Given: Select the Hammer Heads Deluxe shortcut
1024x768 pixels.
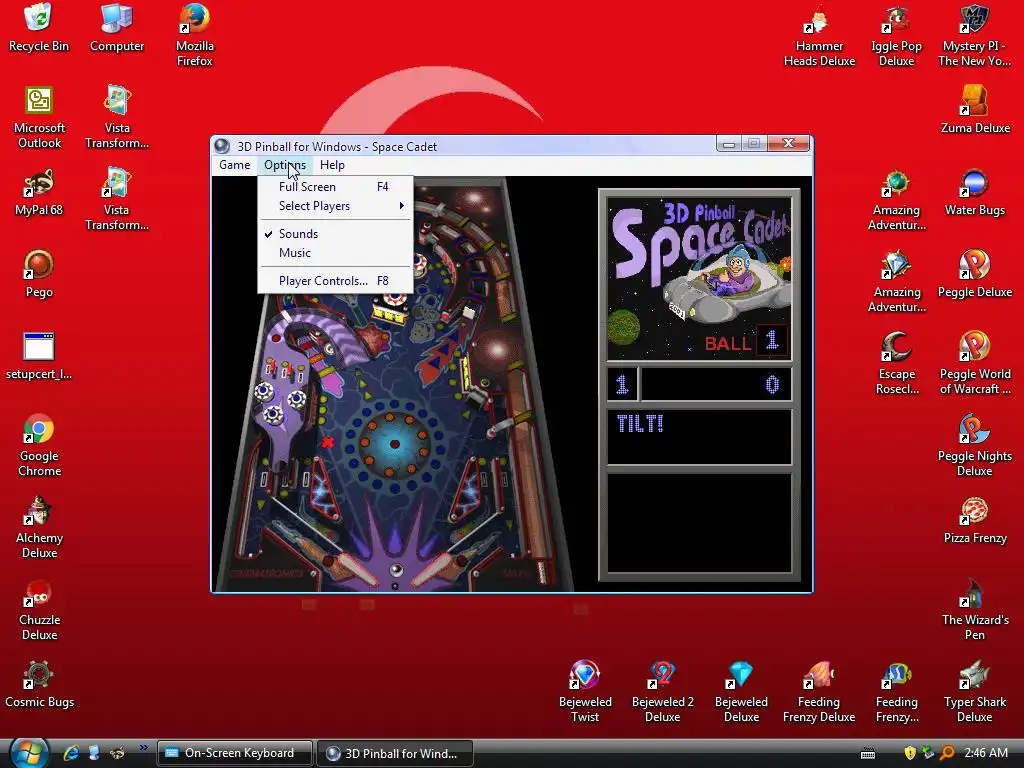Looking at the screenshot, I should click(819, 35).
